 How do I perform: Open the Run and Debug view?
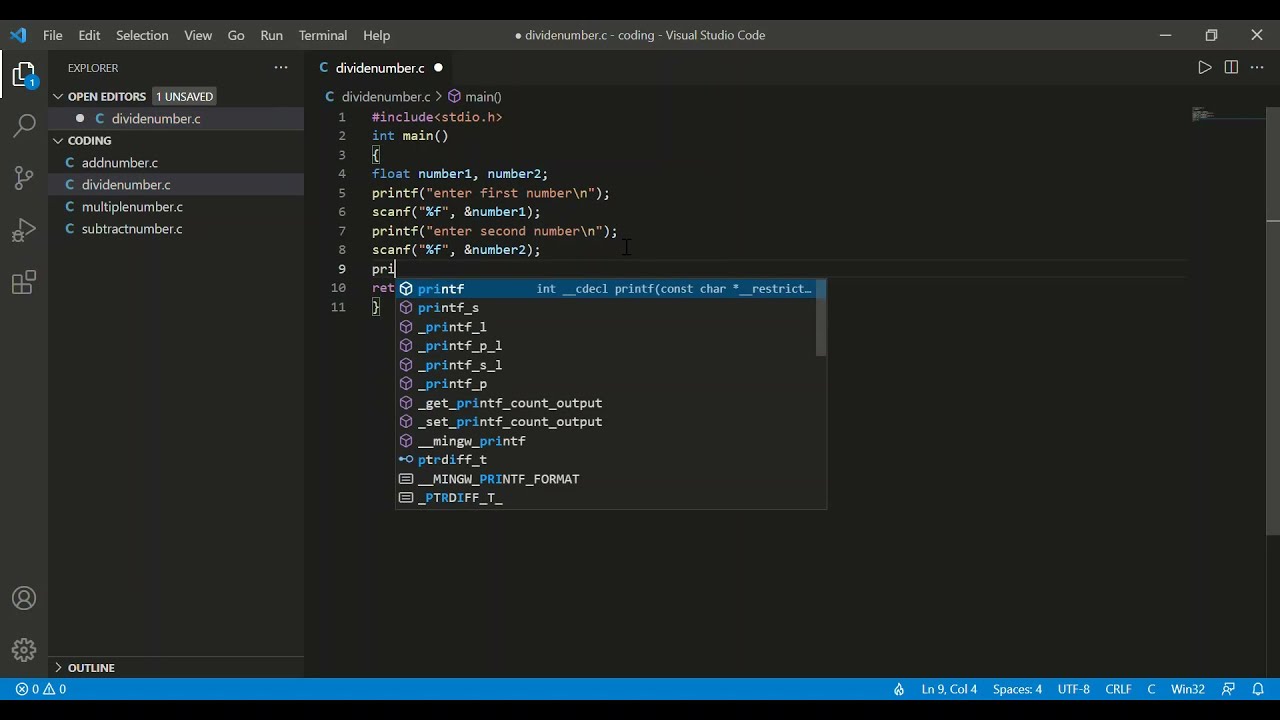point(24,230)
